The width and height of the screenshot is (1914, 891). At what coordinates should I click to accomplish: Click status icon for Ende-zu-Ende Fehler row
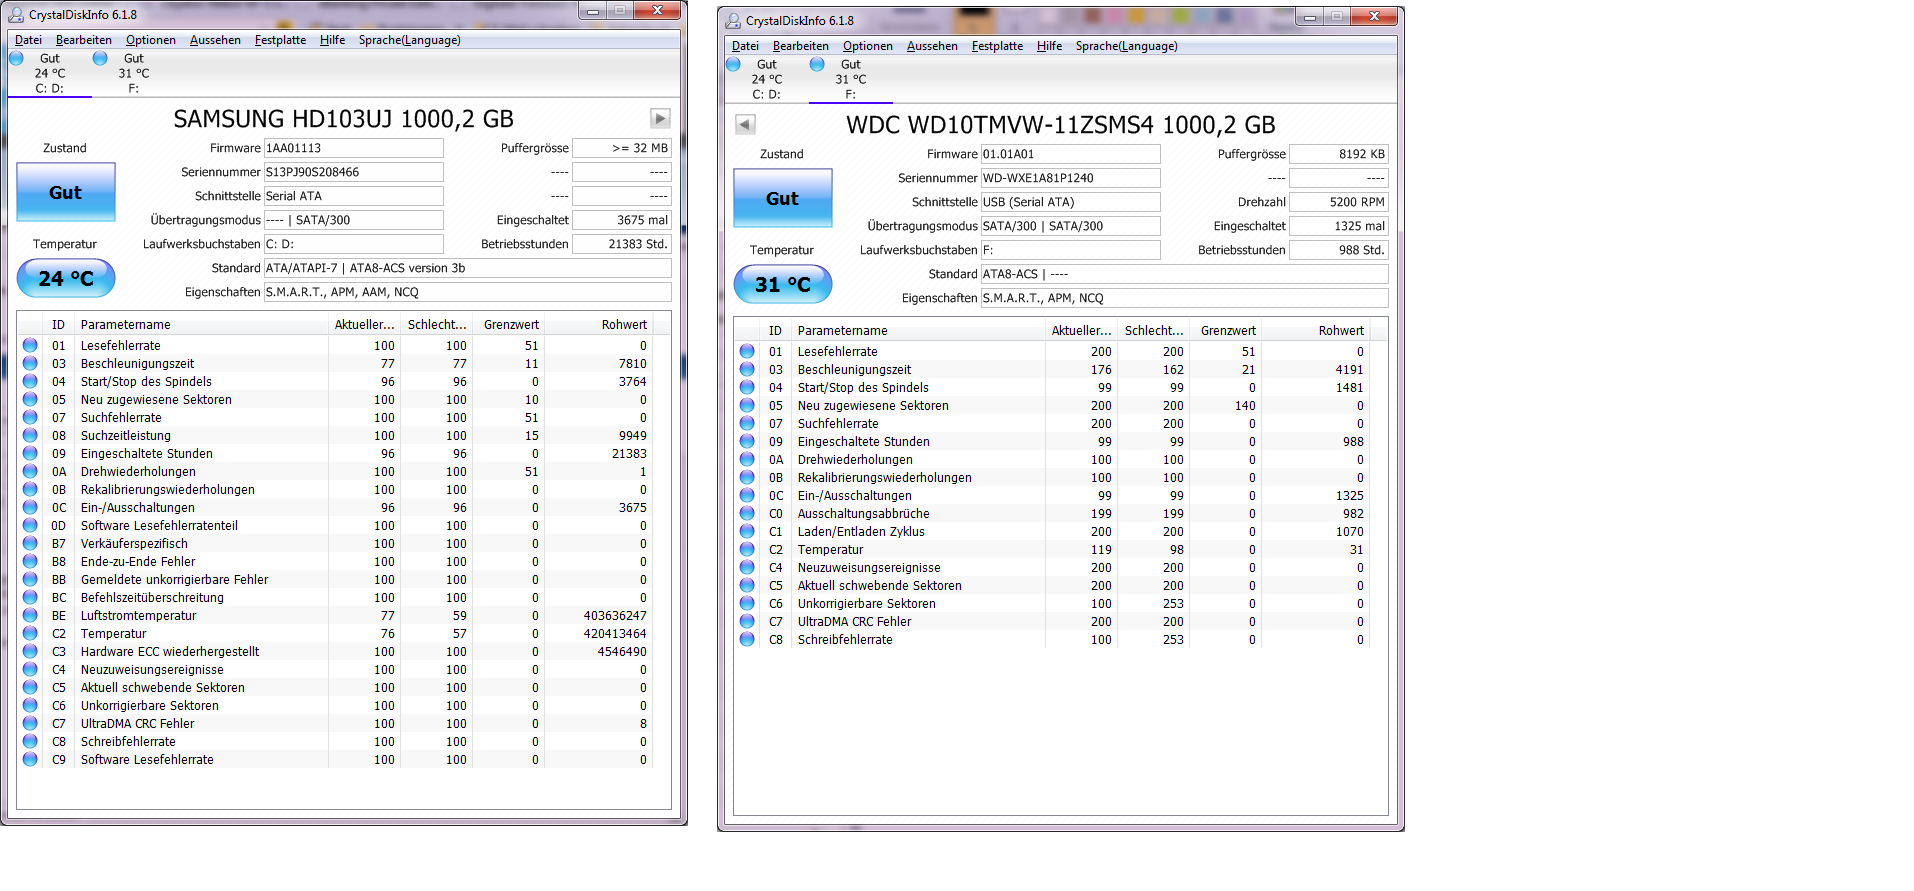tap(30, 561)
